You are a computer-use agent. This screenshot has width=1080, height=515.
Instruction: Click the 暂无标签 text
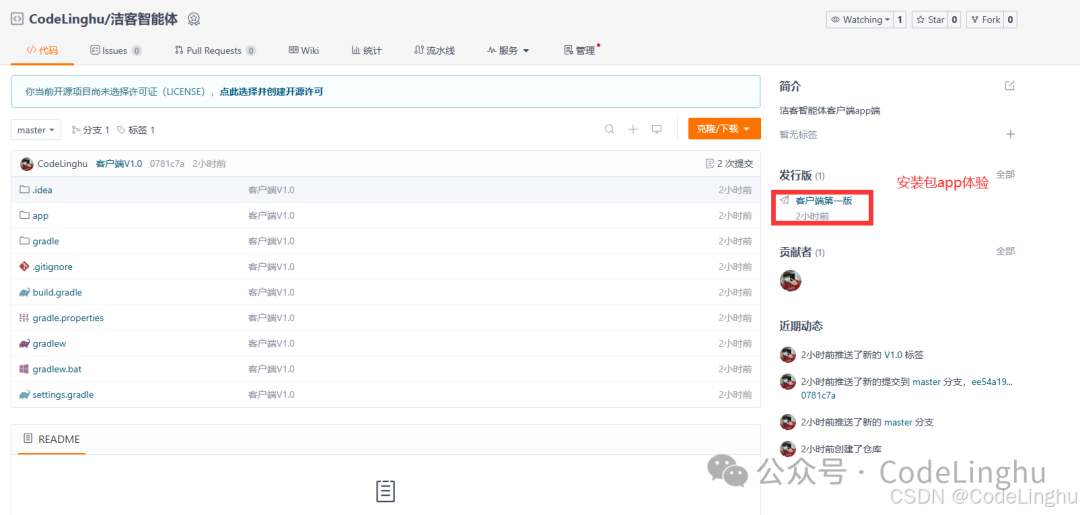[x=798, y=134]
